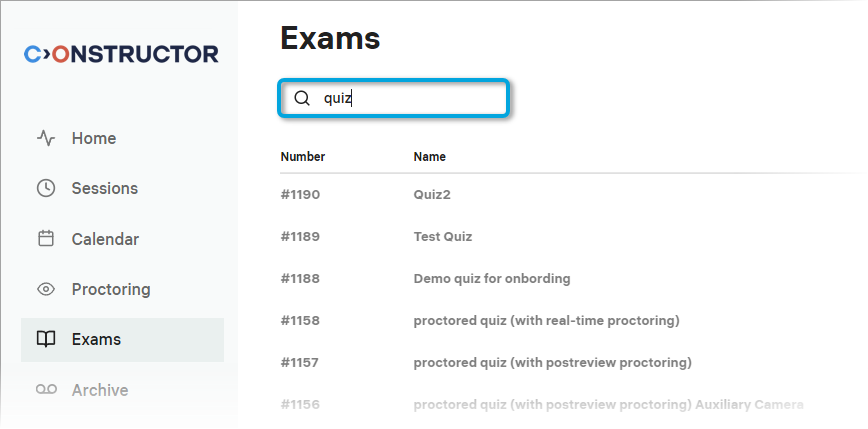Open proctored quiz with real-time proctoring

click(546, 320)
